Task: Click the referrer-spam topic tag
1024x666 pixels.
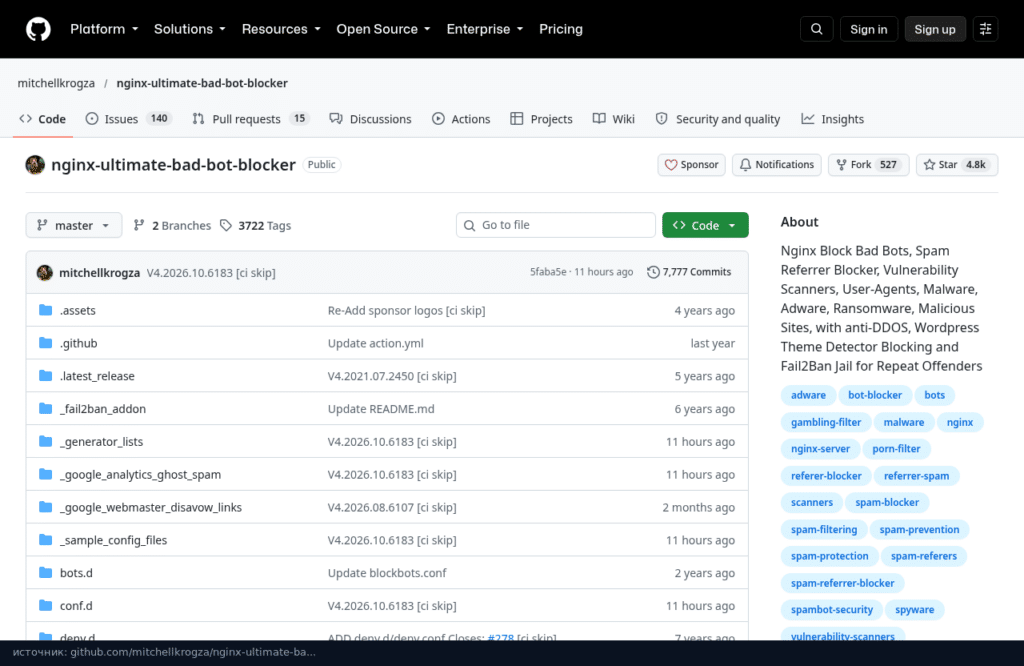Action: 916,476
